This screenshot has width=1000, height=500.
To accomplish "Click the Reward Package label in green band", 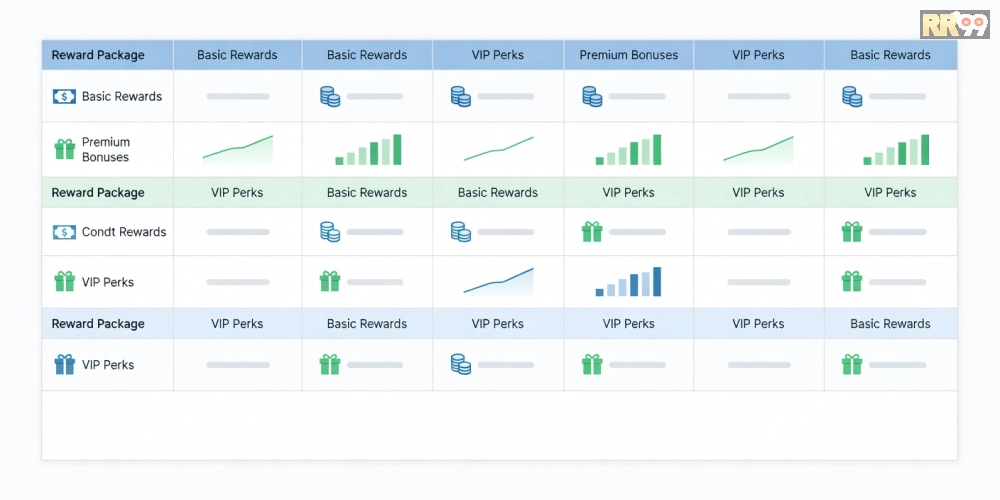I will click(98, 193).
